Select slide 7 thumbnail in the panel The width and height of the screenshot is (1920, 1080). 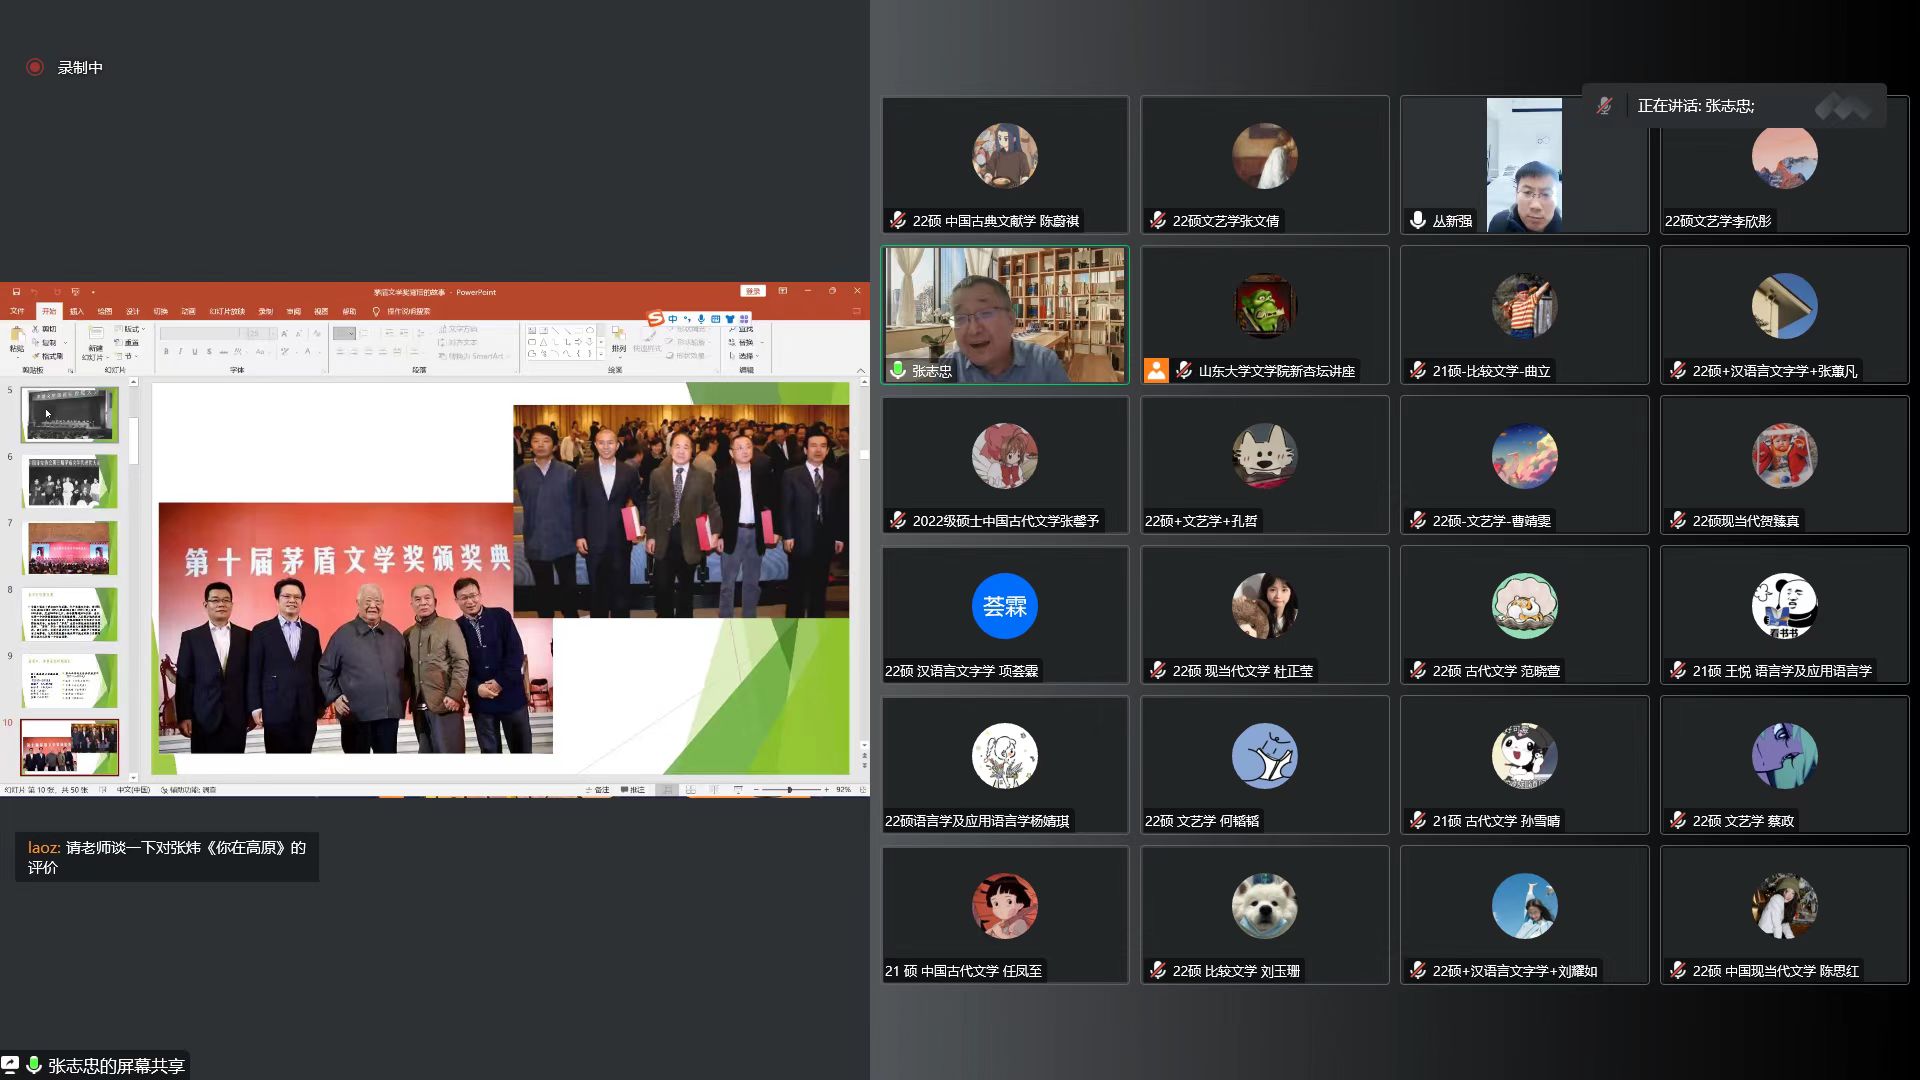(x=70, y=547)
